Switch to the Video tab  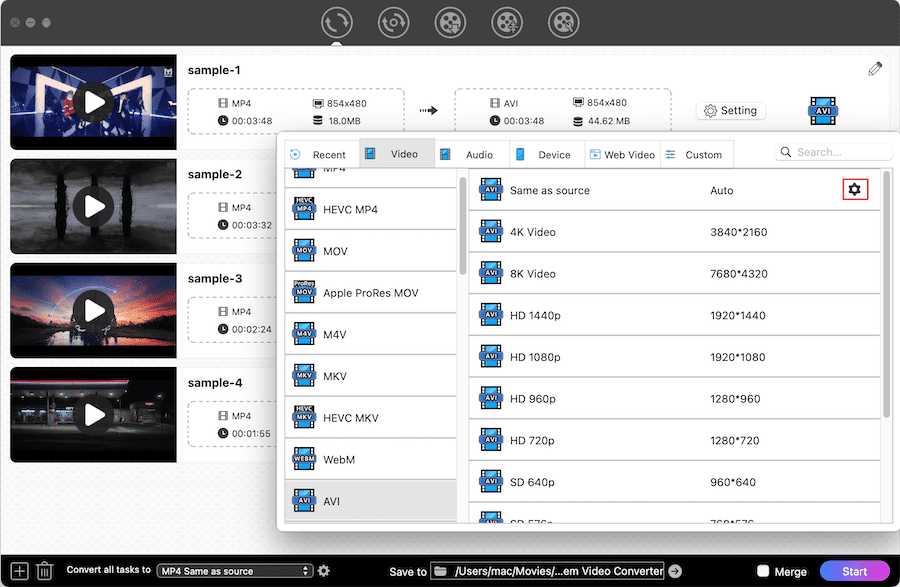tap(397, 154)
